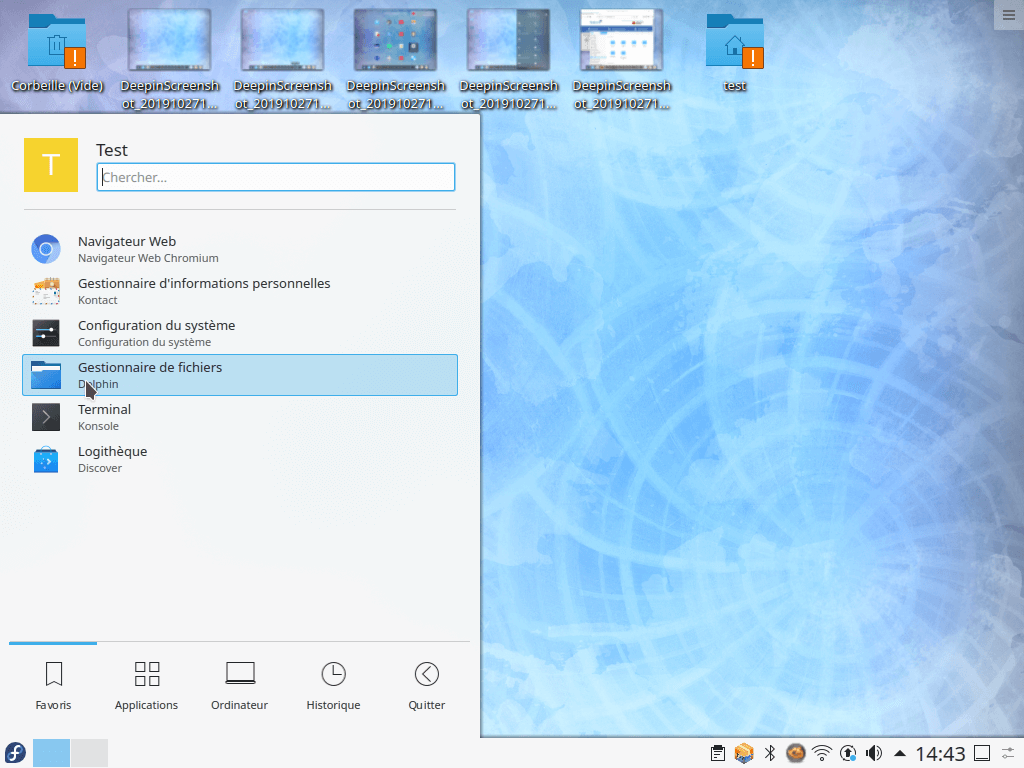Focus the Chercher search field
Screen dimensions: 1024x768
tap(276, 177)
